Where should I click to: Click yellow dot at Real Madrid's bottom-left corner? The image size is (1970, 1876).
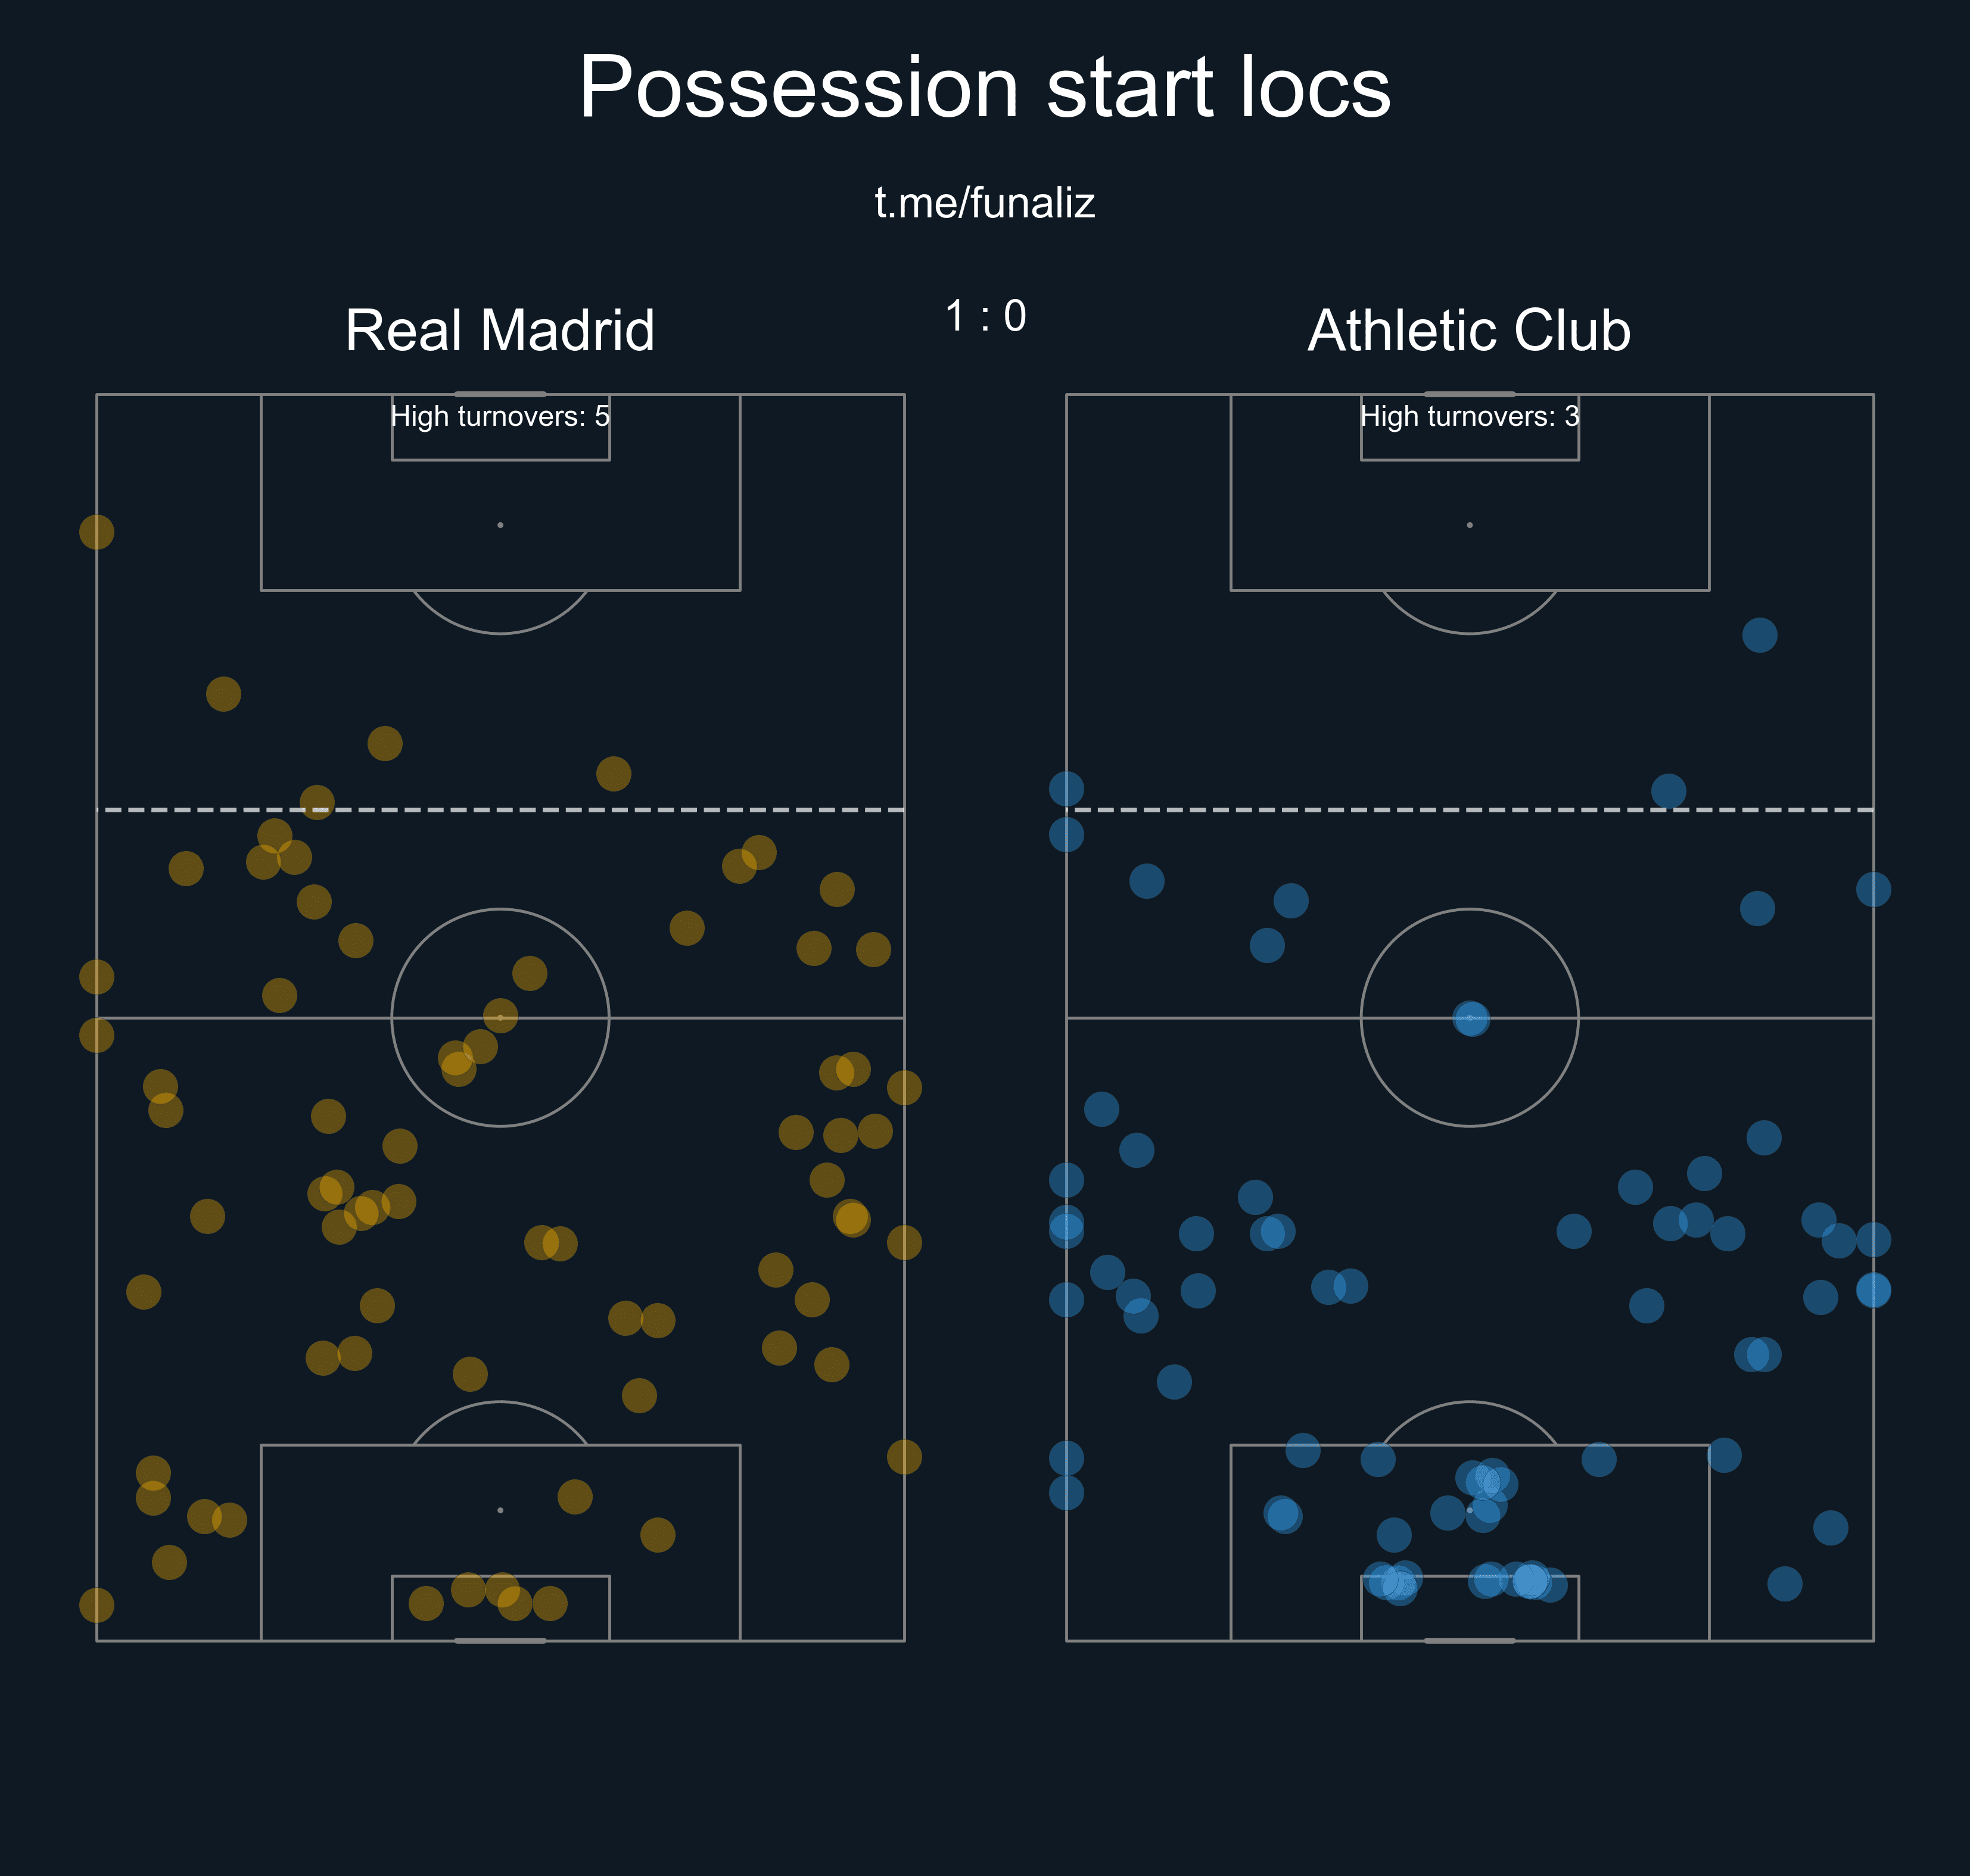click(x=97, y=1605)
